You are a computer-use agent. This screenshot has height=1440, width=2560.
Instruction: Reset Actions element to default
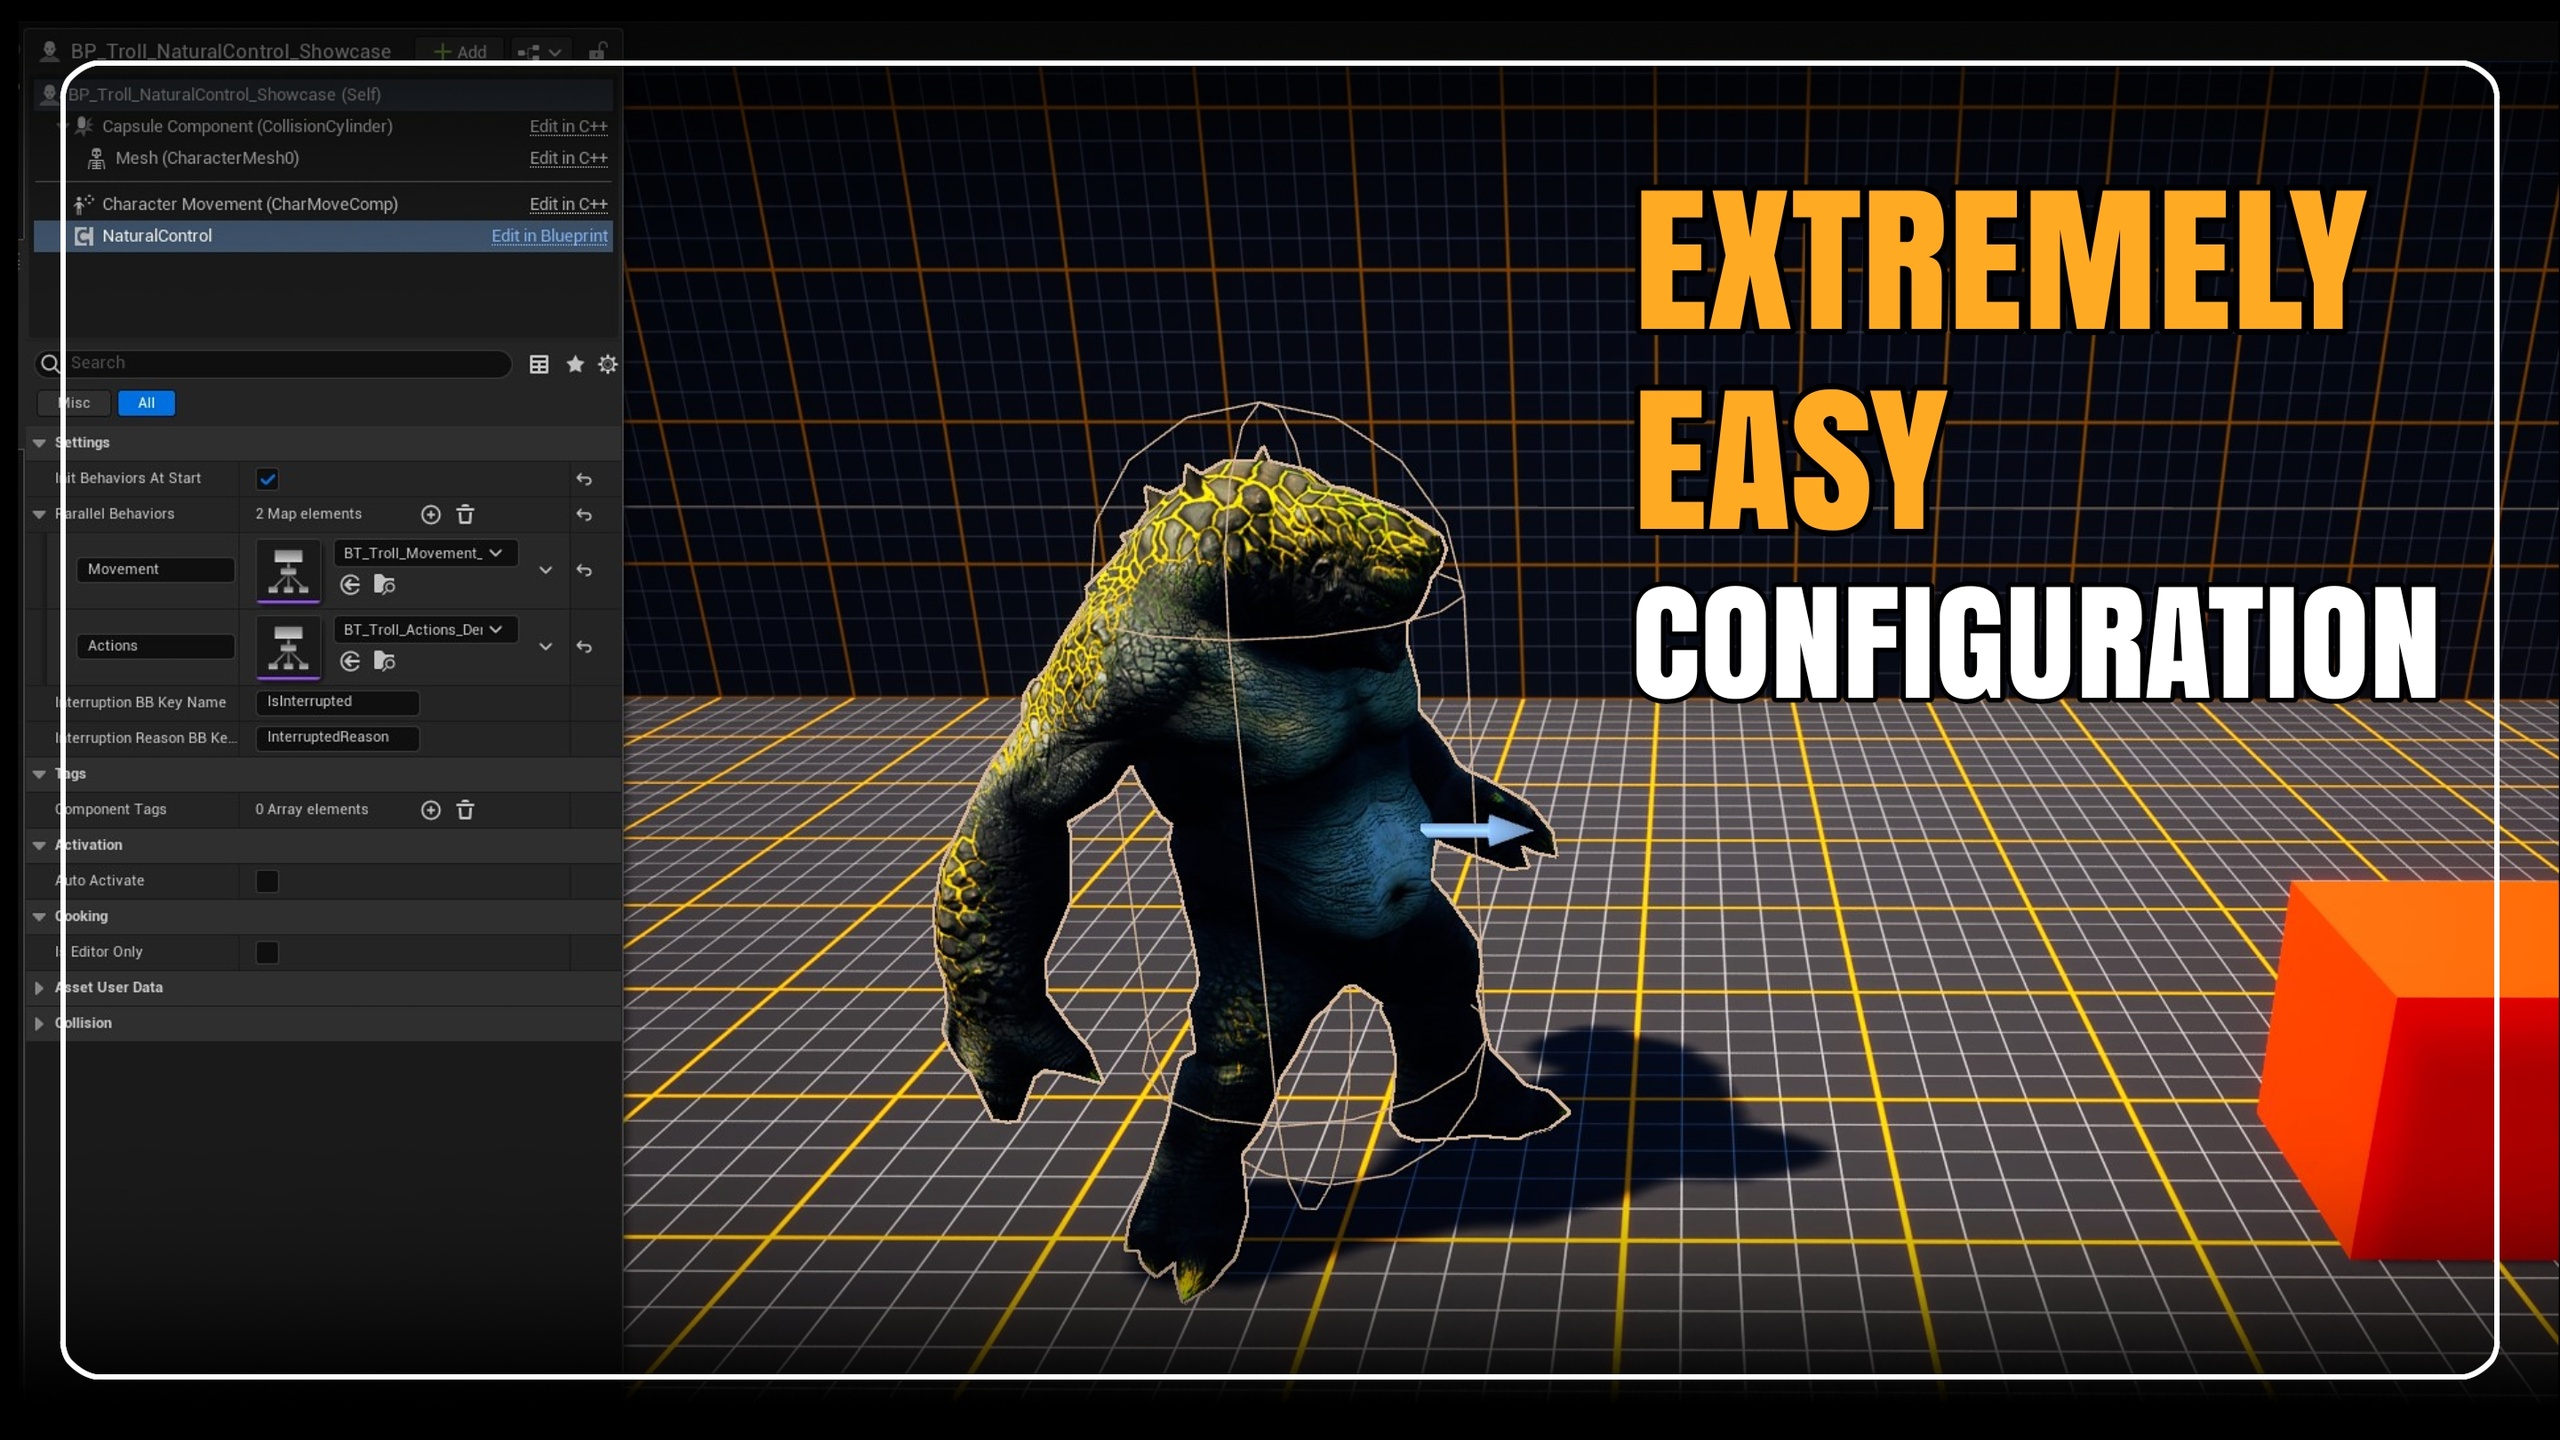click(x=584, y=647)
